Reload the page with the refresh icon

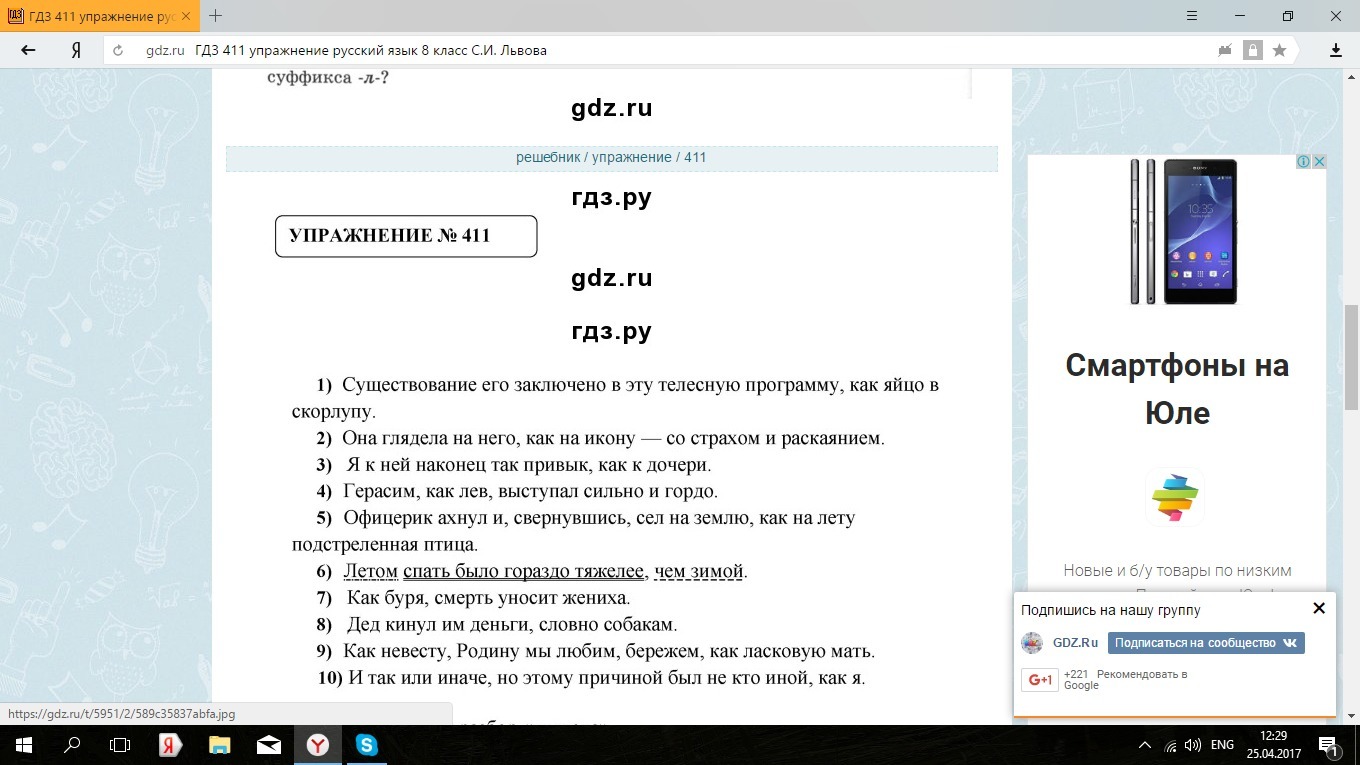point(118,51)
